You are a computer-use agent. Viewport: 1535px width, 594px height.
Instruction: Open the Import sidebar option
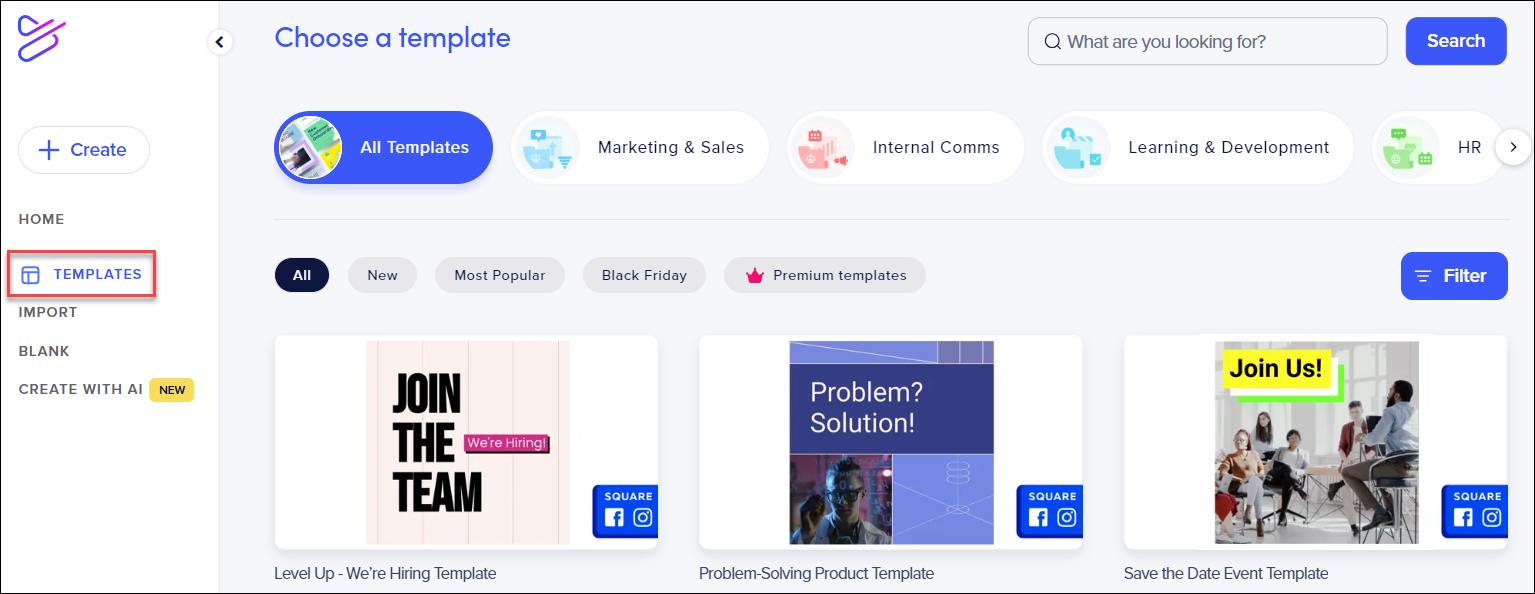point(48,312)
